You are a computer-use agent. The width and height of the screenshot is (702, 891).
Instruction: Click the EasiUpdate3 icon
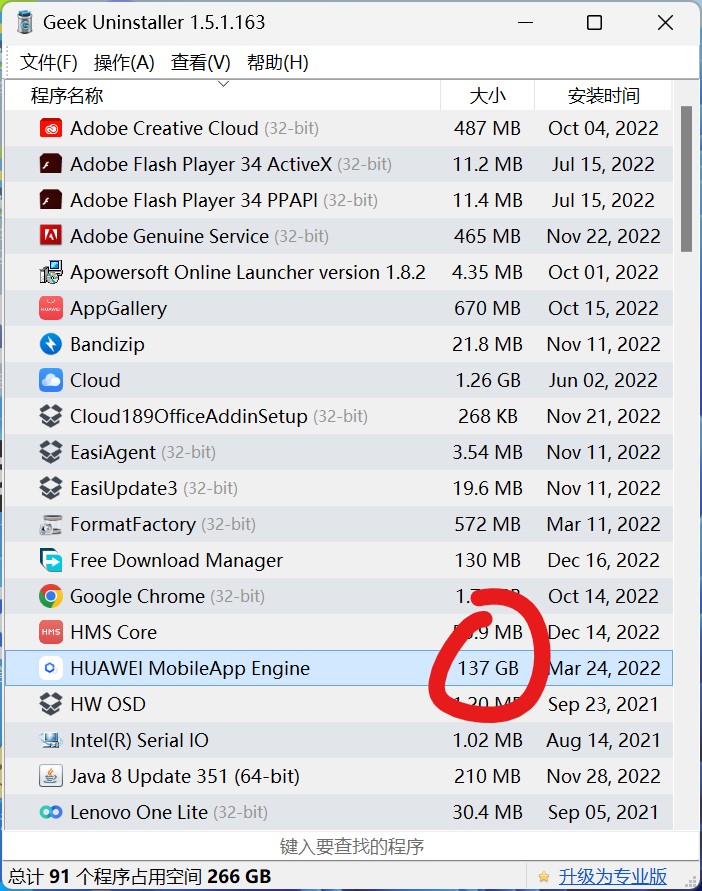(x=51, y=488)
